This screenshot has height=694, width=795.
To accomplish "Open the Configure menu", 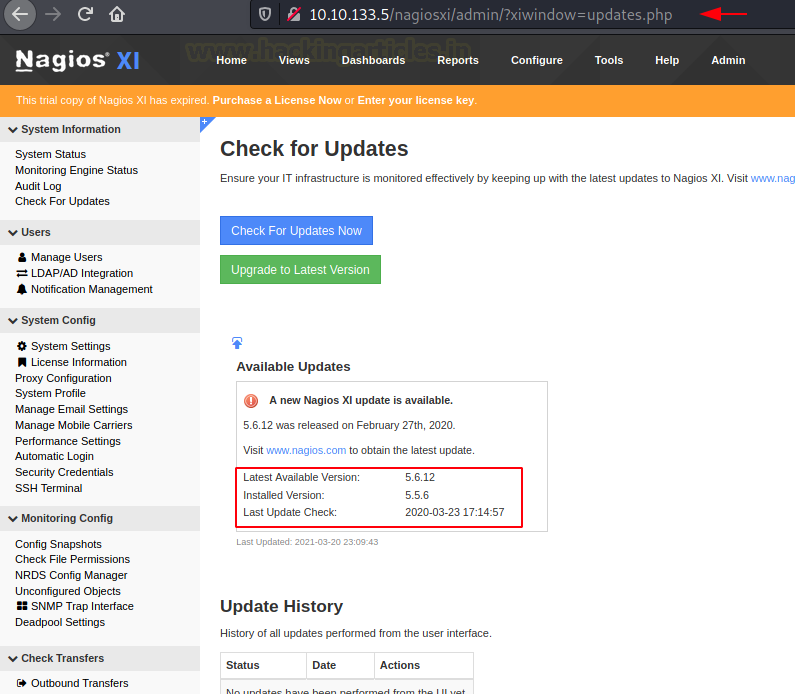I will point(536,60).
